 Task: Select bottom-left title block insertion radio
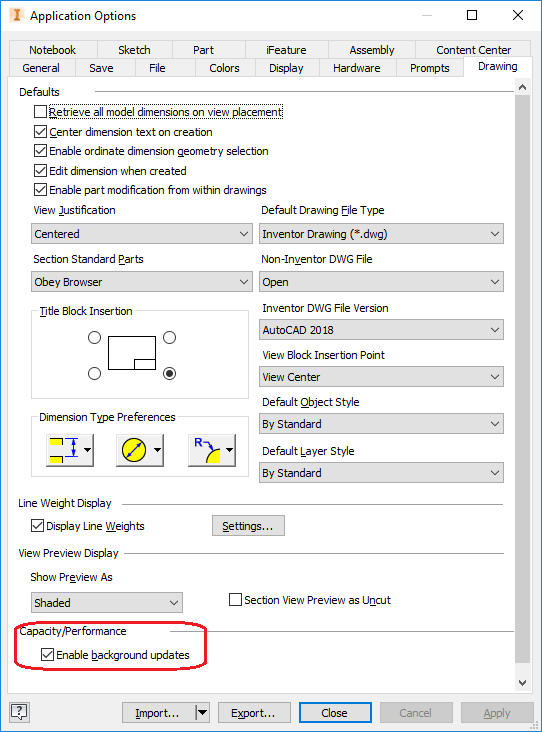coord(94,373)
